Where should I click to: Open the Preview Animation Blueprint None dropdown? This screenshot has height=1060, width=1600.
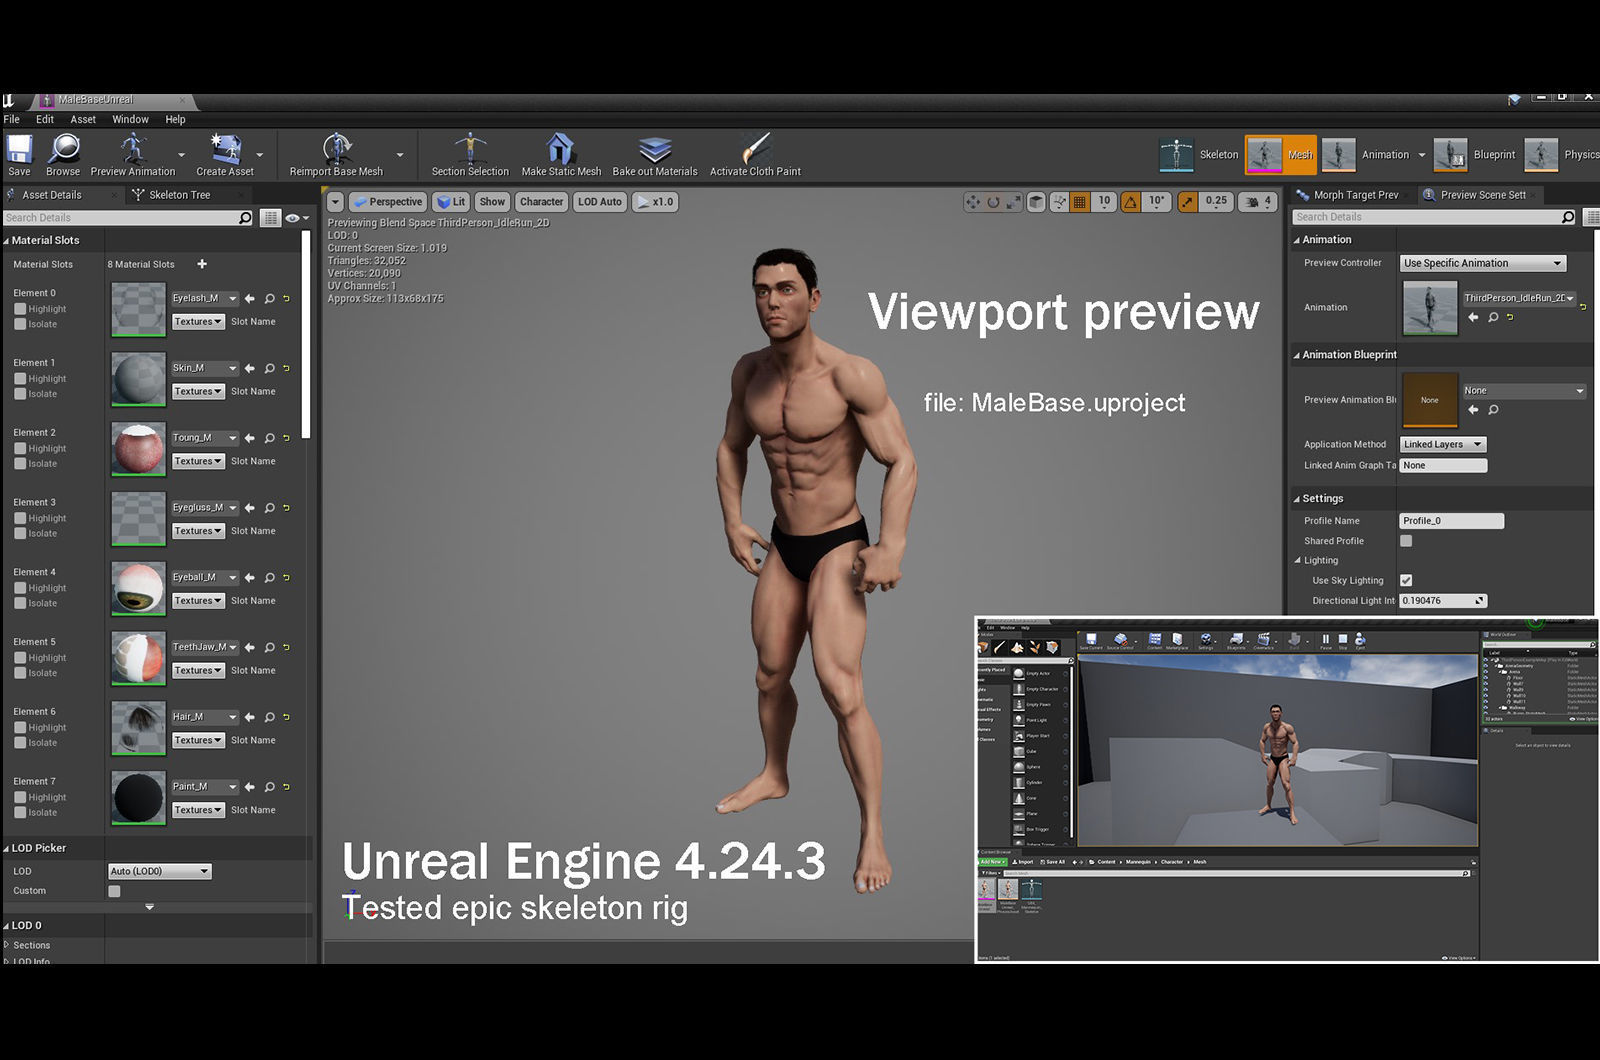1524,391
